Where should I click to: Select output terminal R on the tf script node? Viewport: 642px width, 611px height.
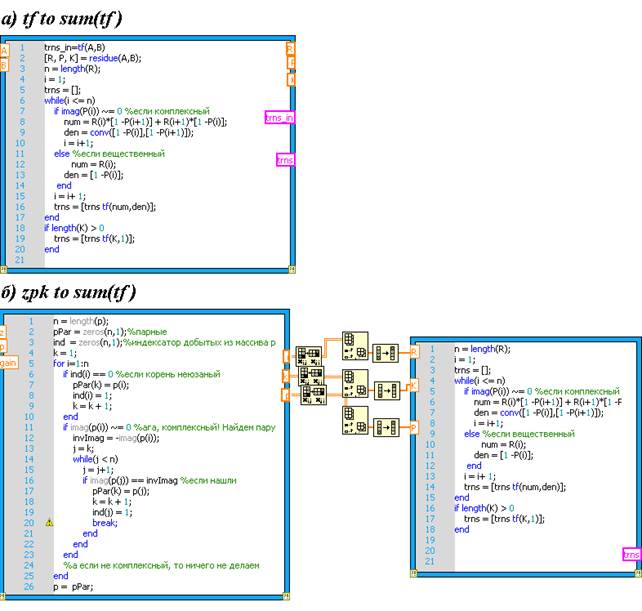[290, 49]
